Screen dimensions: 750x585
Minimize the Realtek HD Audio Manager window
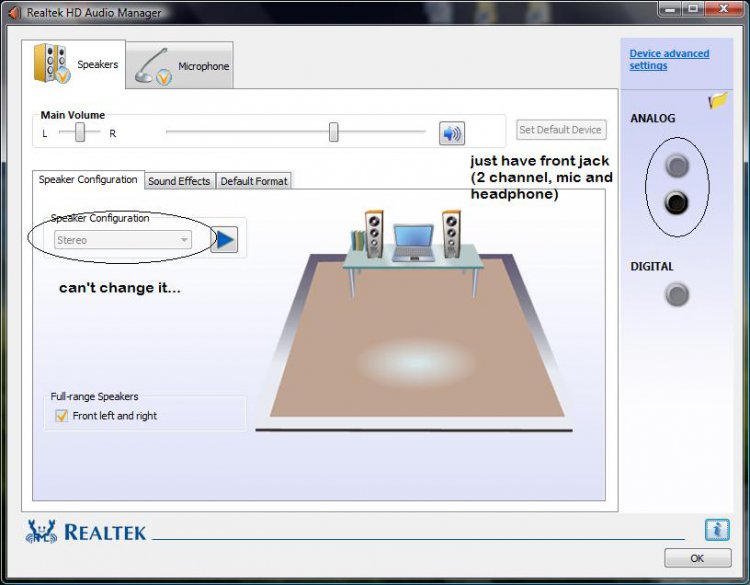point(671,9)
